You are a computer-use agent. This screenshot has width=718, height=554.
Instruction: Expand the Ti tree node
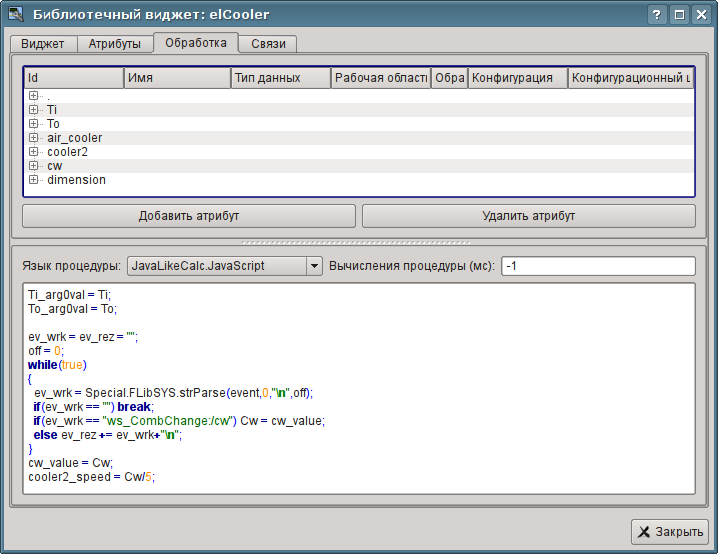(x=34, y=110)
